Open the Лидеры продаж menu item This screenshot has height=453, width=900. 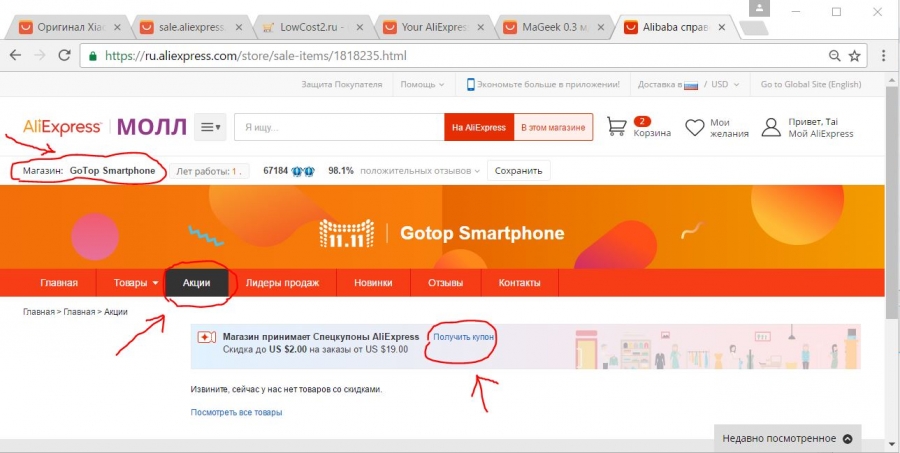point(282,282)
